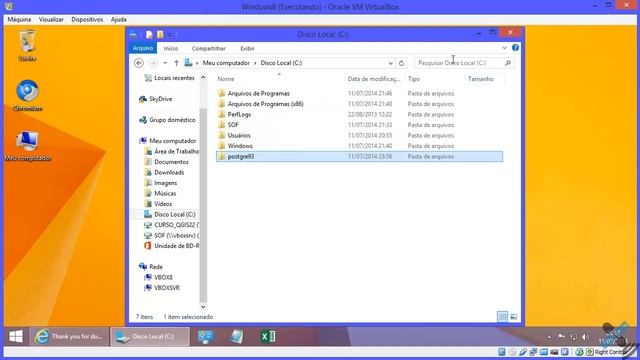
Task: Open VirtualBox Máquina menu
Action: (19, 20)
